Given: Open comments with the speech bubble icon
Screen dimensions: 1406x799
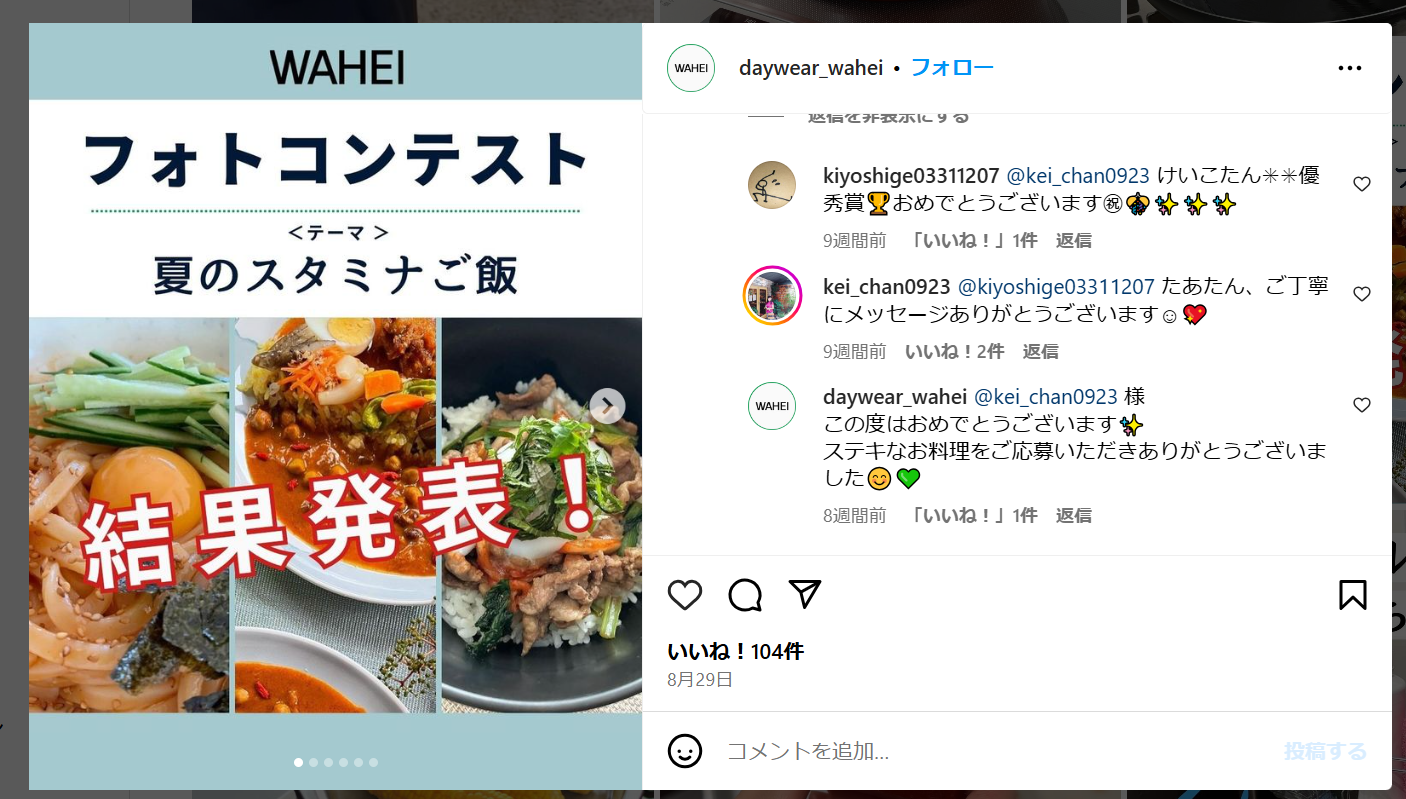Looking at the screenshot, I should pyautogui.click(x=745, y=595).
